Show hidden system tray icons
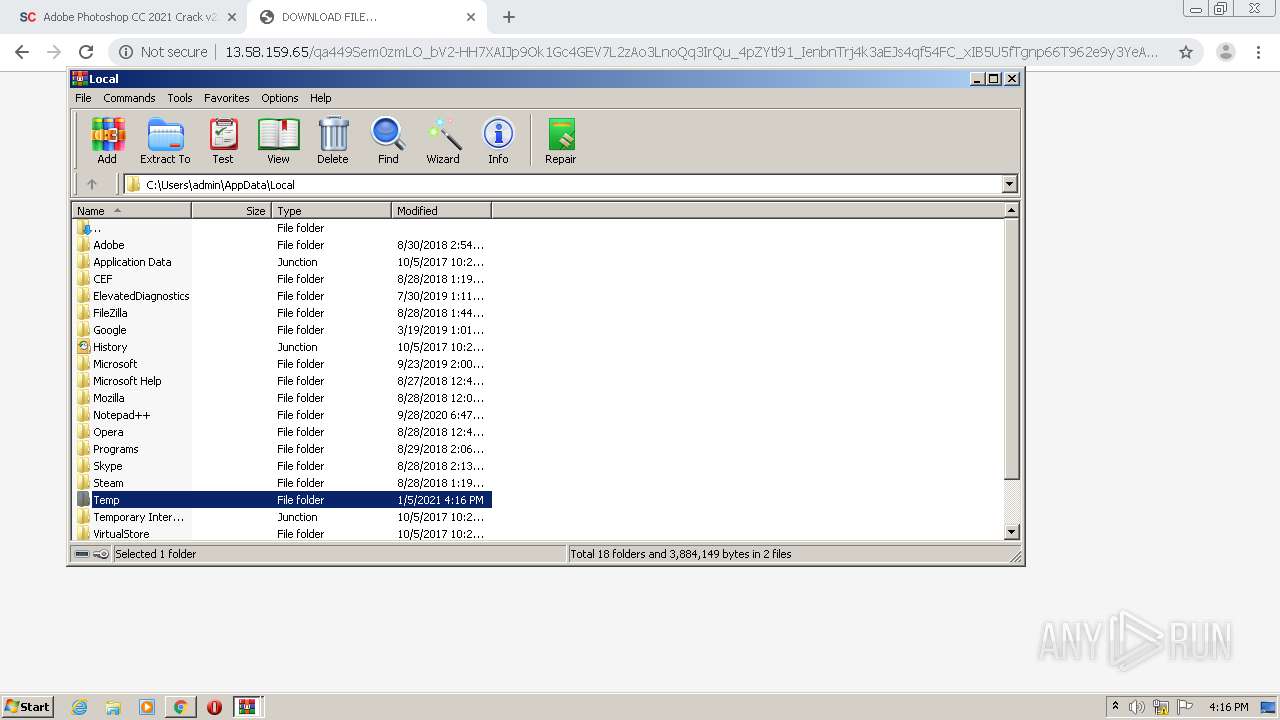This screenshot has width=1280, height=720. point(1115,706)
